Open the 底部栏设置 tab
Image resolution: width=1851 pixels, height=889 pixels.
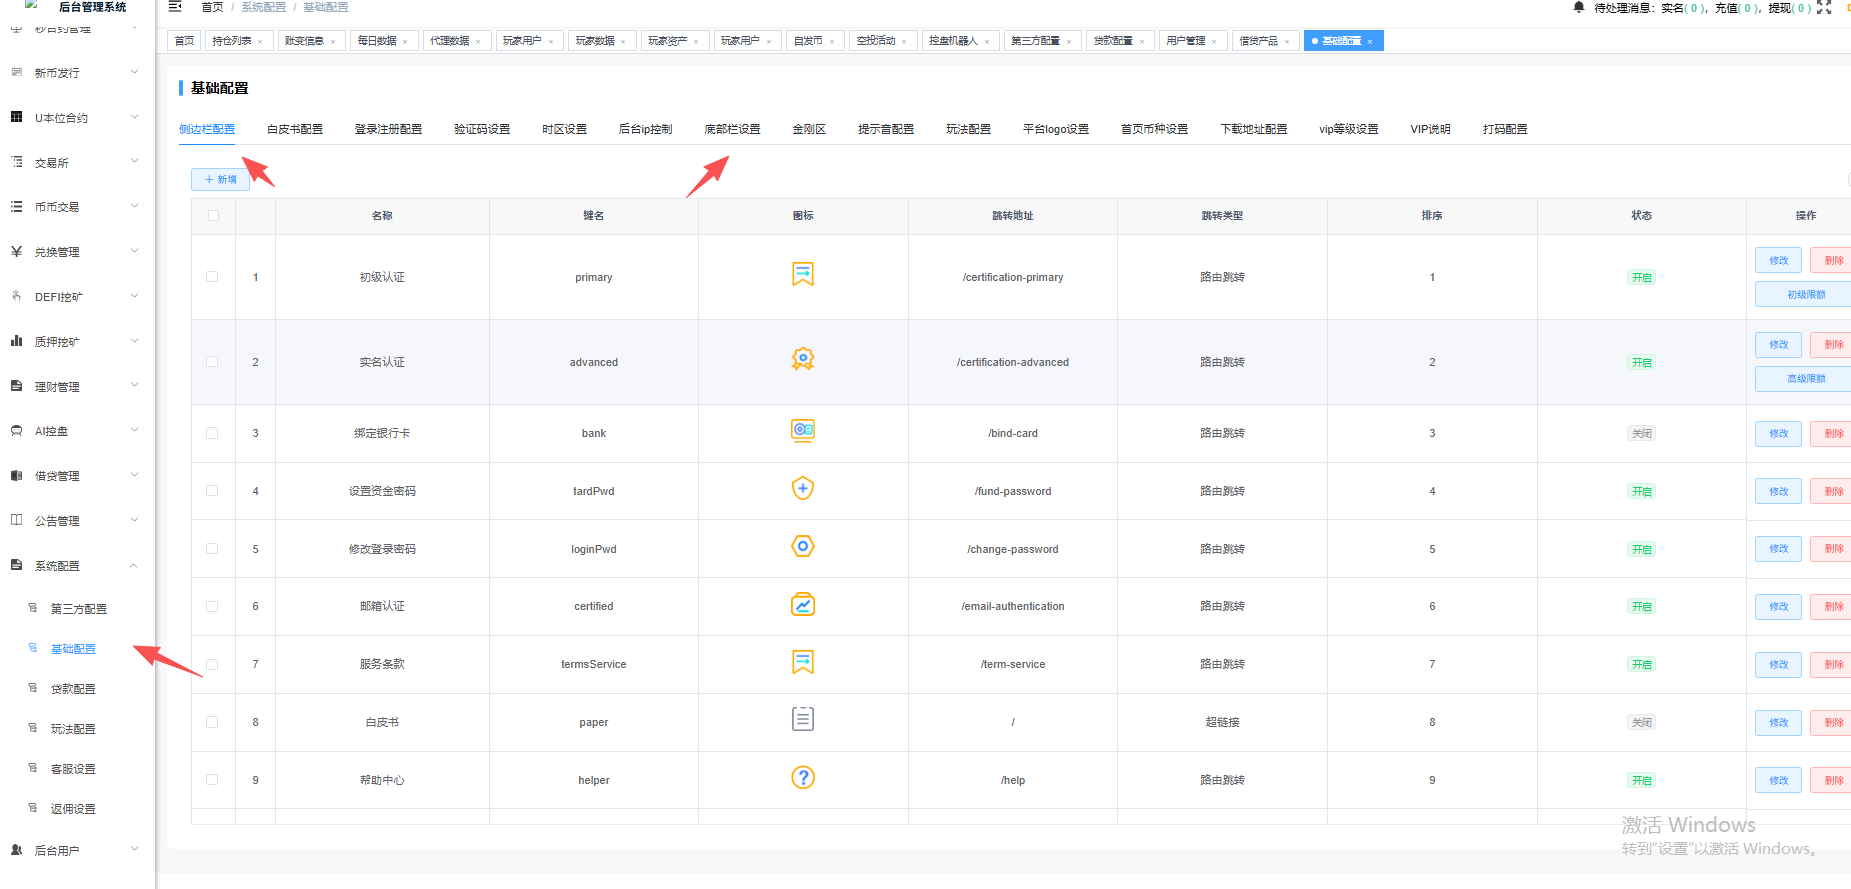click(x=732, y=129)
